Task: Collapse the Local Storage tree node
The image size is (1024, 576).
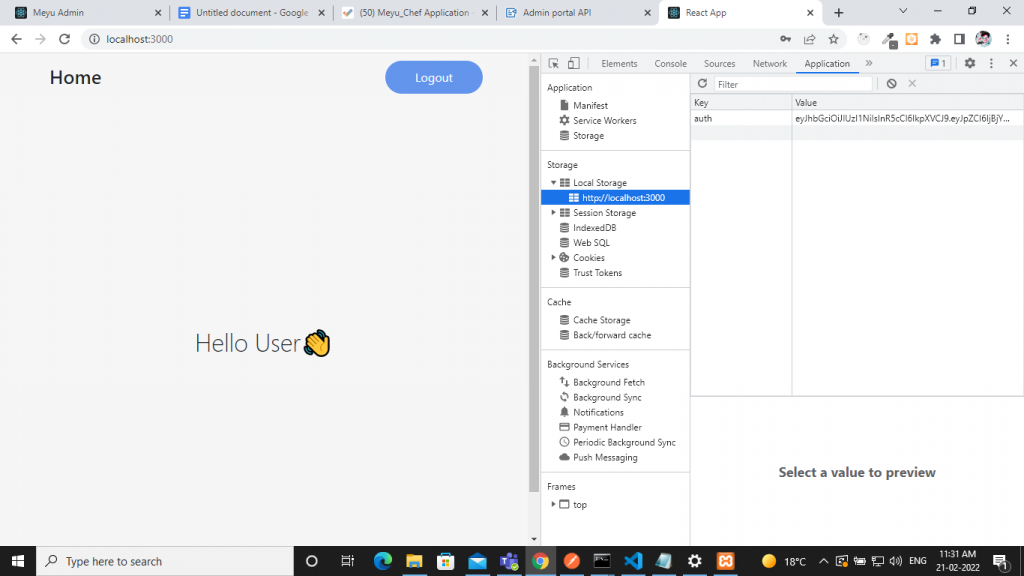Action: [x=554, y=183]
